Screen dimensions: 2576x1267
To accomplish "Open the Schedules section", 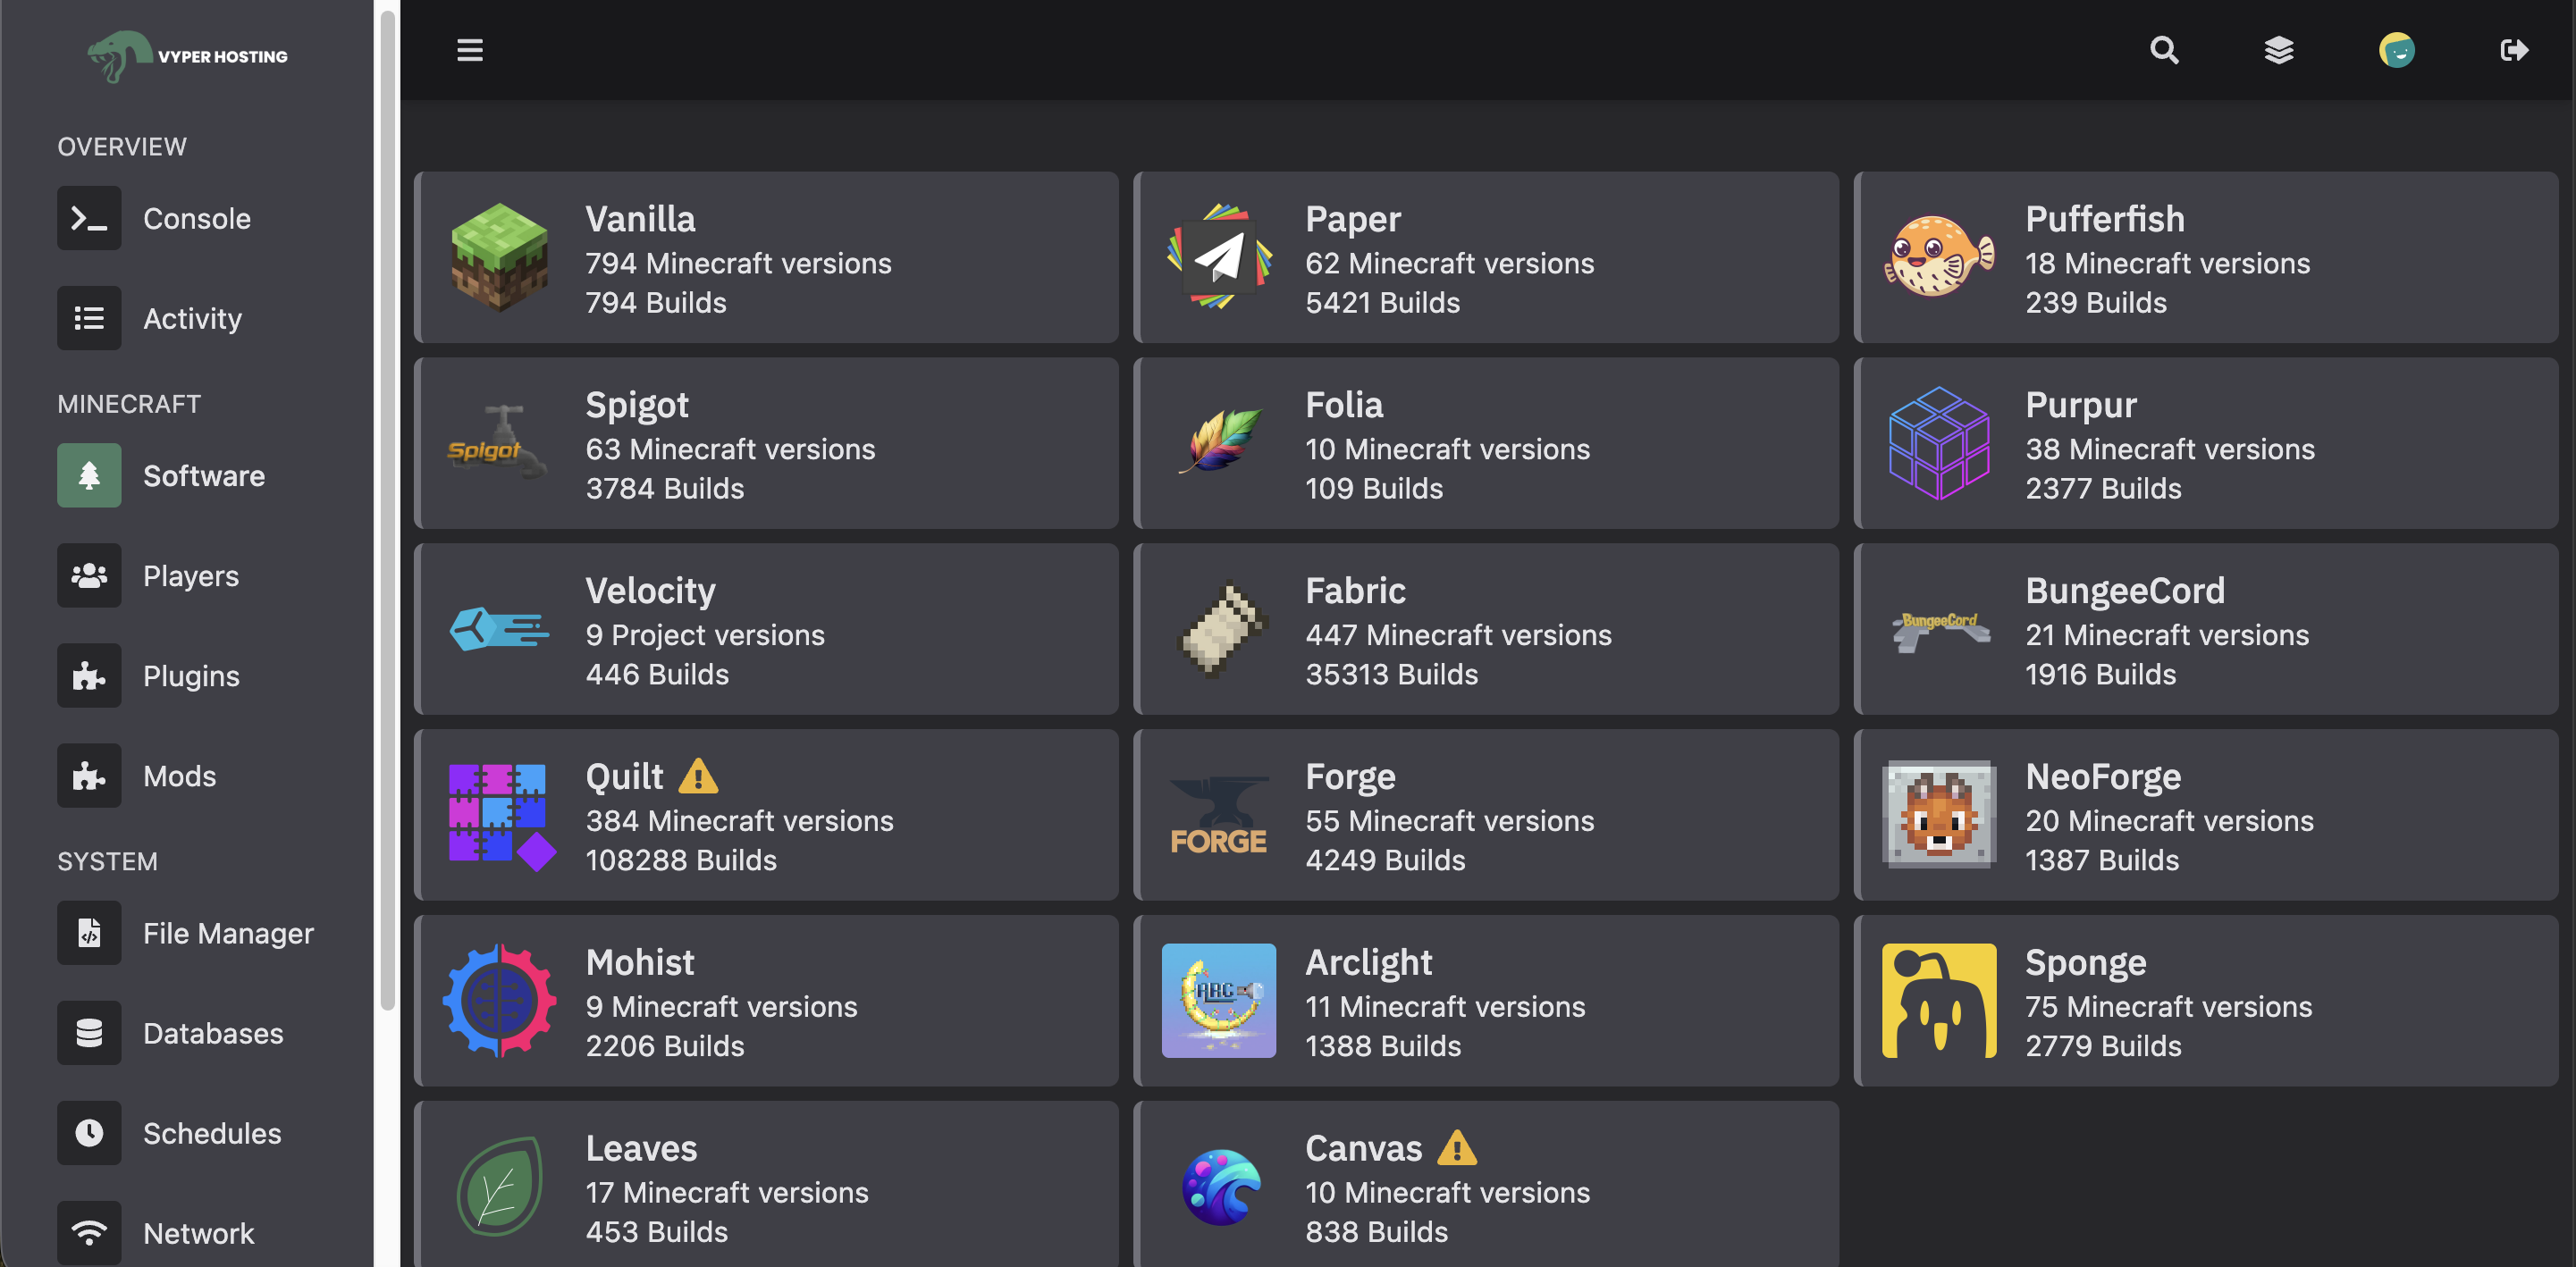I will pyautogui.click(x=211, y=1132).
